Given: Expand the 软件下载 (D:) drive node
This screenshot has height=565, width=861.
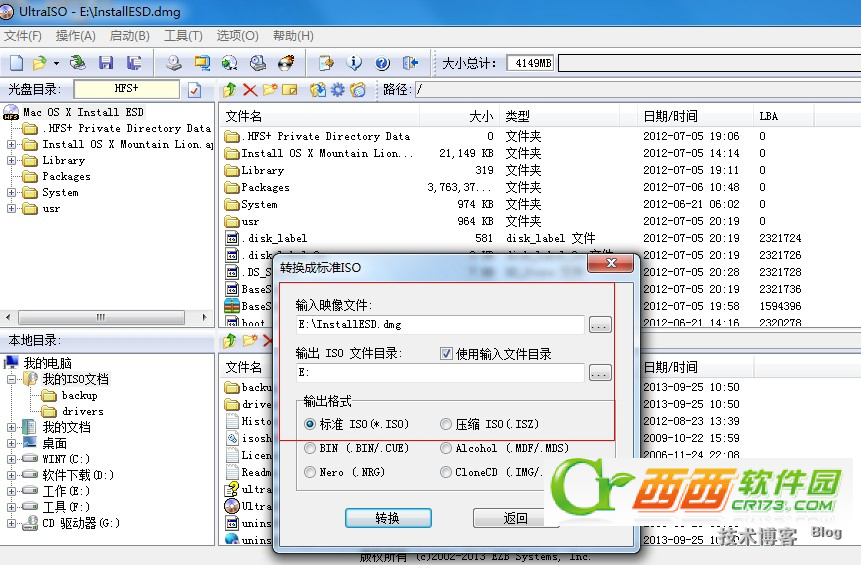Looking at the screenshot, I should [x=11, y=475].
